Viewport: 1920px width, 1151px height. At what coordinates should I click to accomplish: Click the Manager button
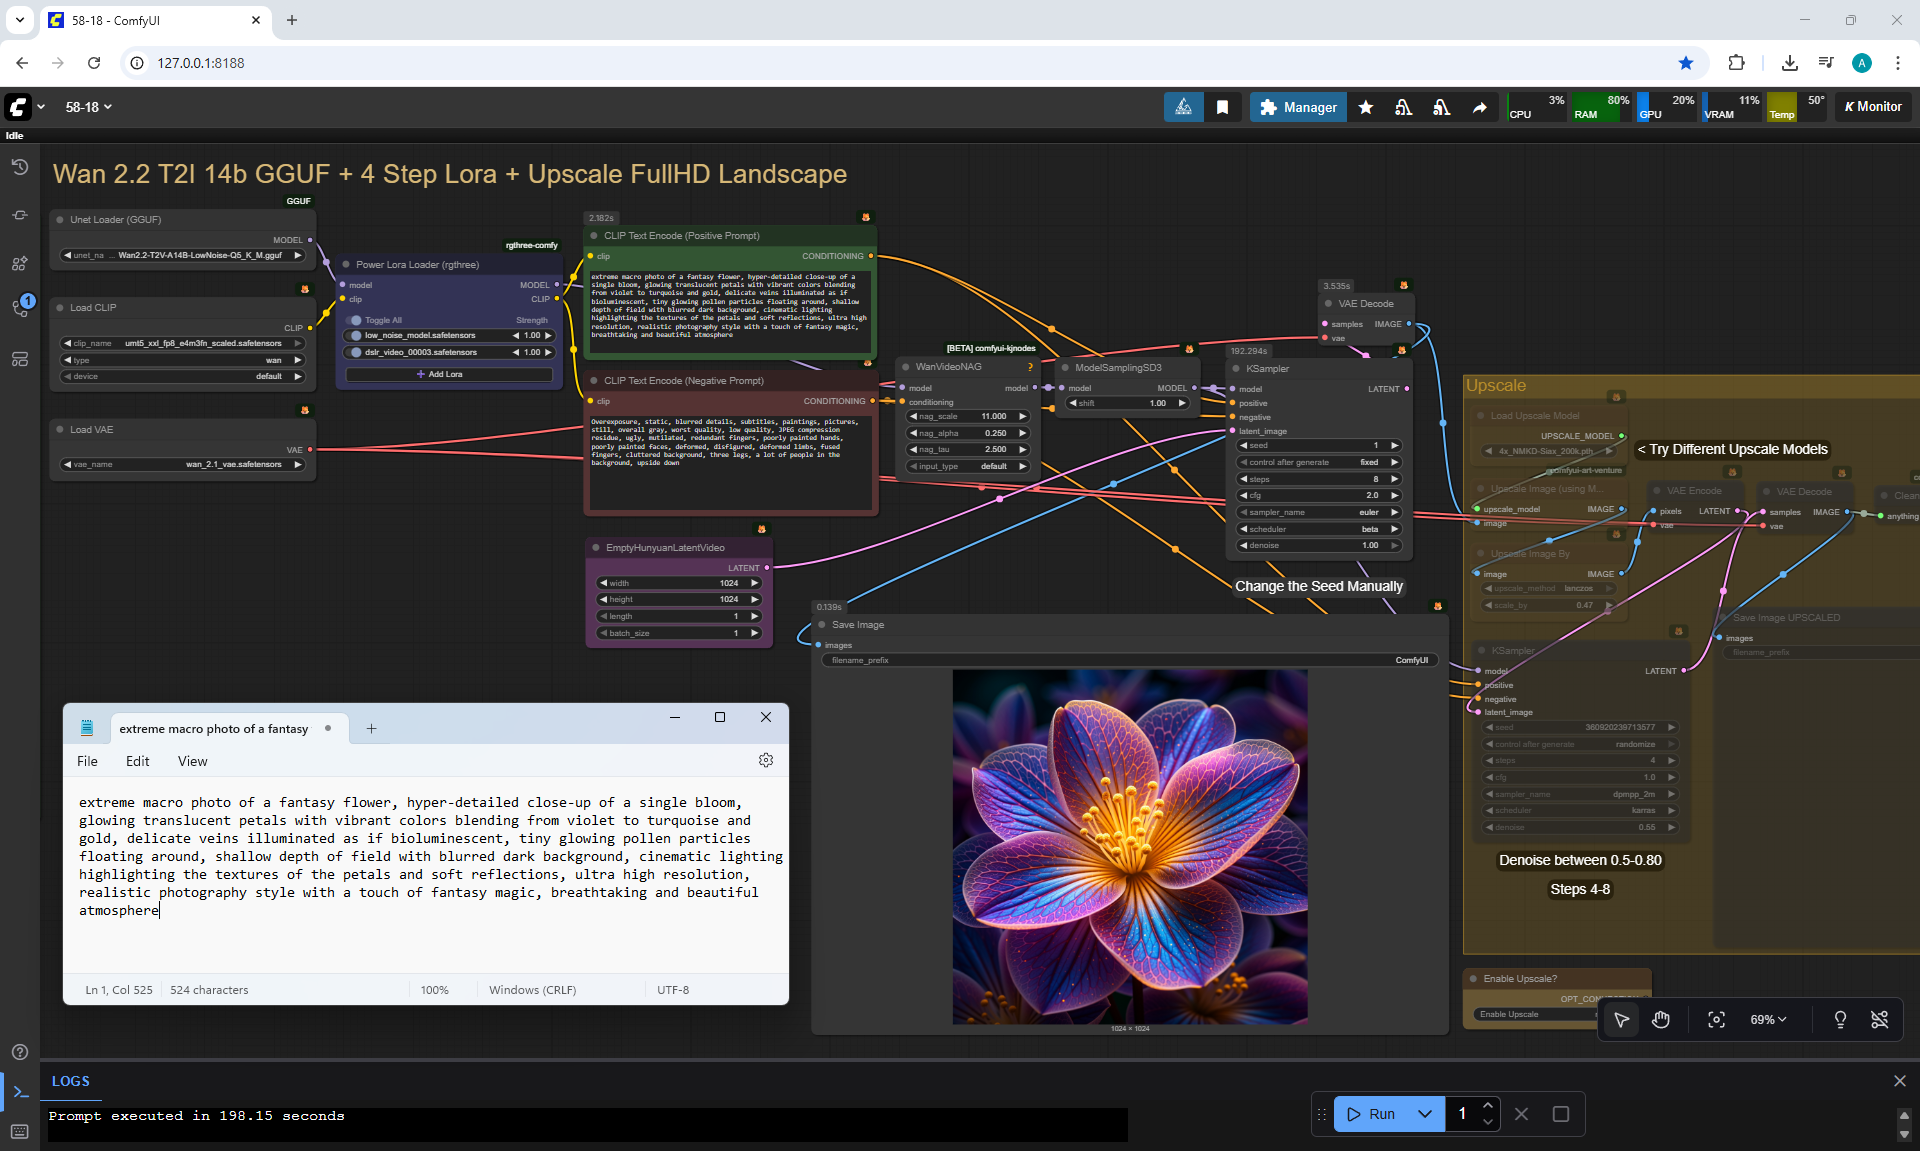(x=1298, y=107)
